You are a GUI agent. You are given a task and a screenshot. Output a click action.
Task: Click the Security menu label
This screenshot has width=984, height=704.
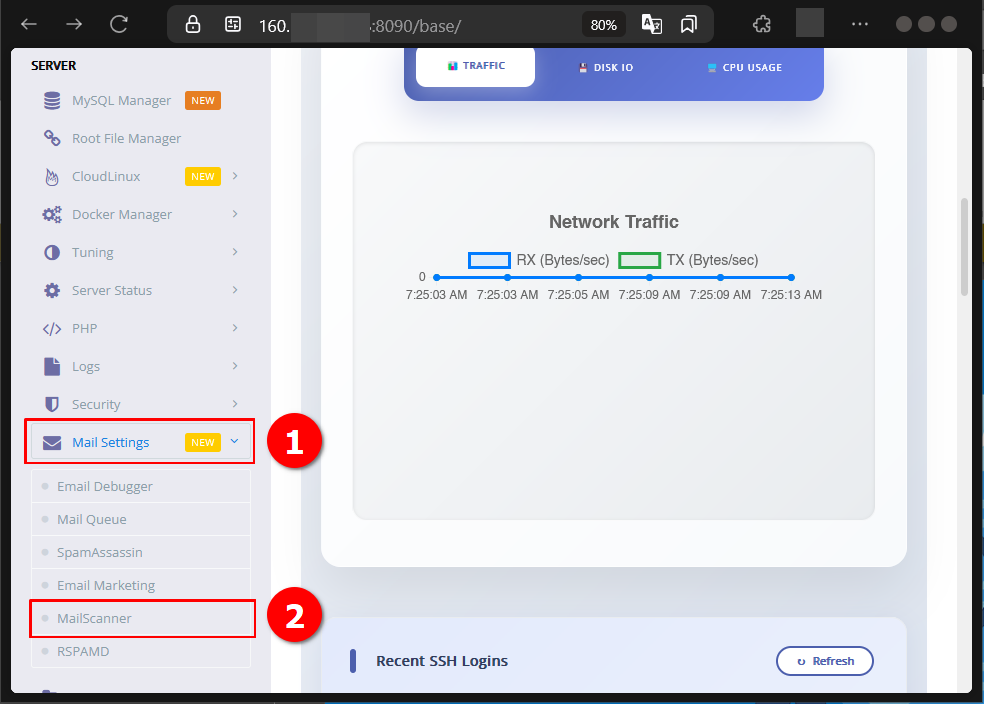(96, 404)
